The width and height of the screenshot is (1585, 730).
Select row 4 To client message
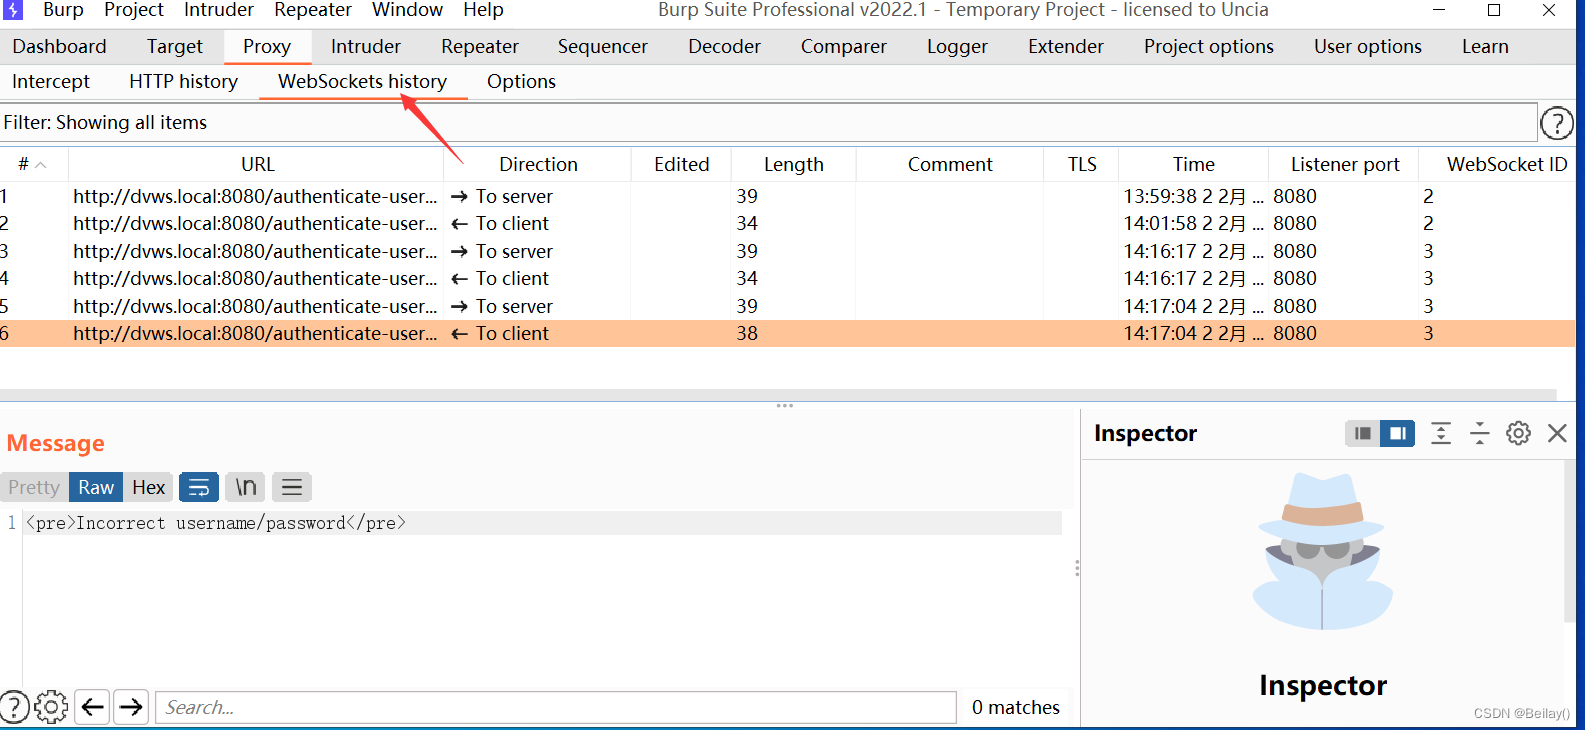coord(787,278)
